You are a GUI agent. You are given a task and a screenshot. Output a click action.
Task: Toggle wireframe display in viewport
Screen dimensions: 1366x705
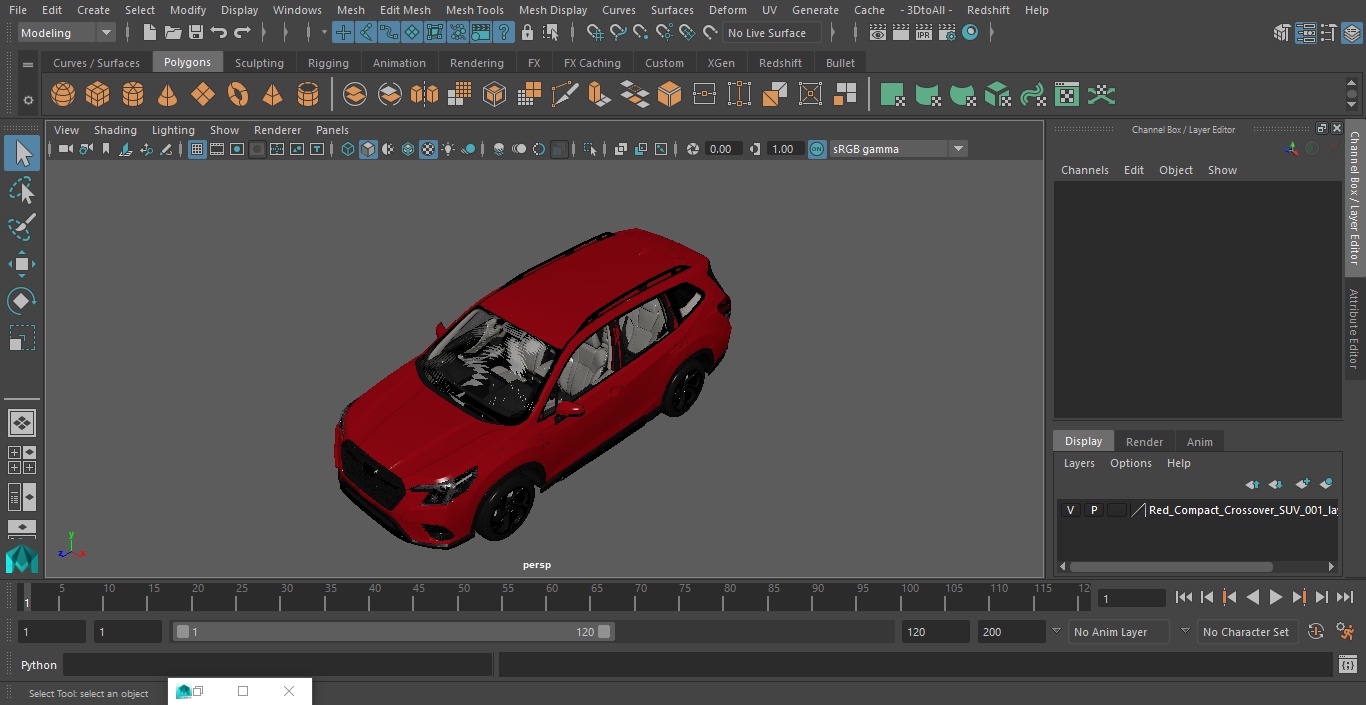(348, 149)
